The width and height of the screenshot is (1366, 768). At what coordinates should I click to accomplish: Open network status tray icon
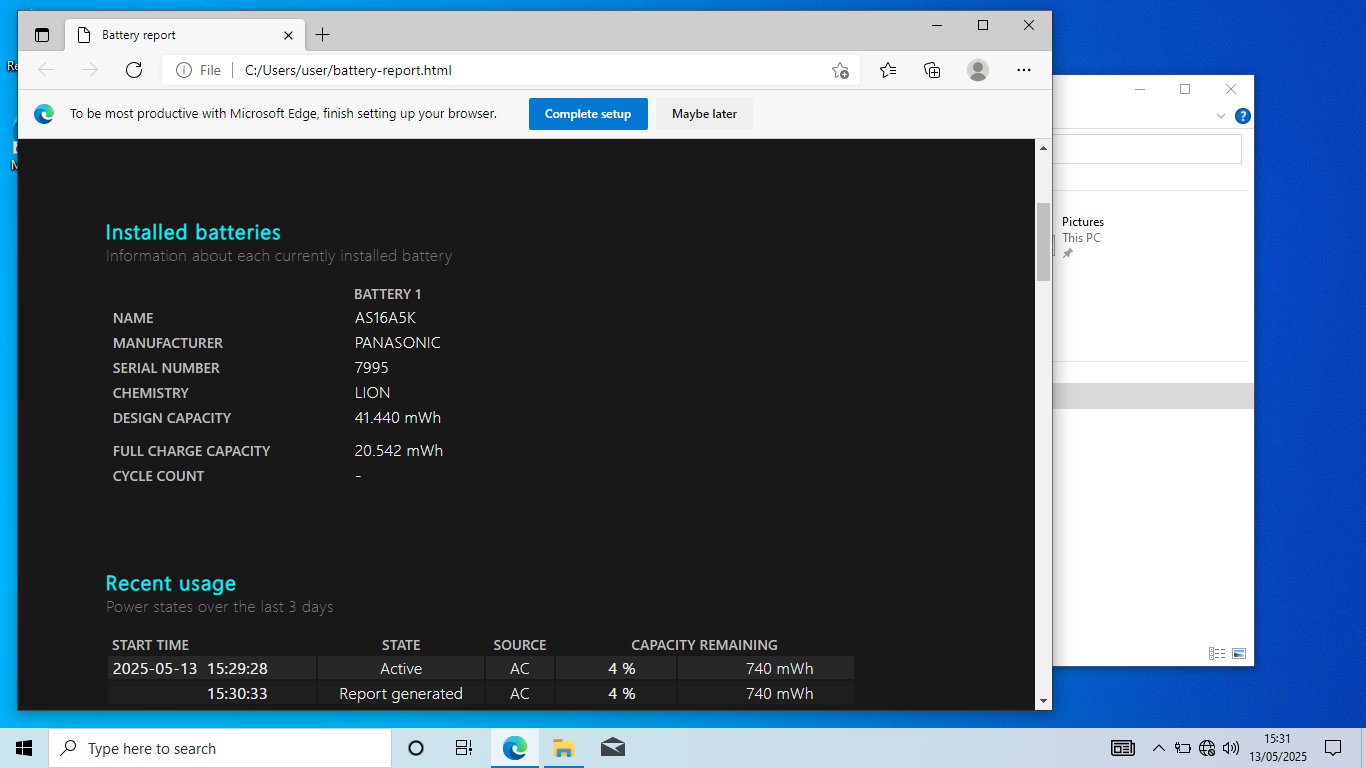[1207, 748]
